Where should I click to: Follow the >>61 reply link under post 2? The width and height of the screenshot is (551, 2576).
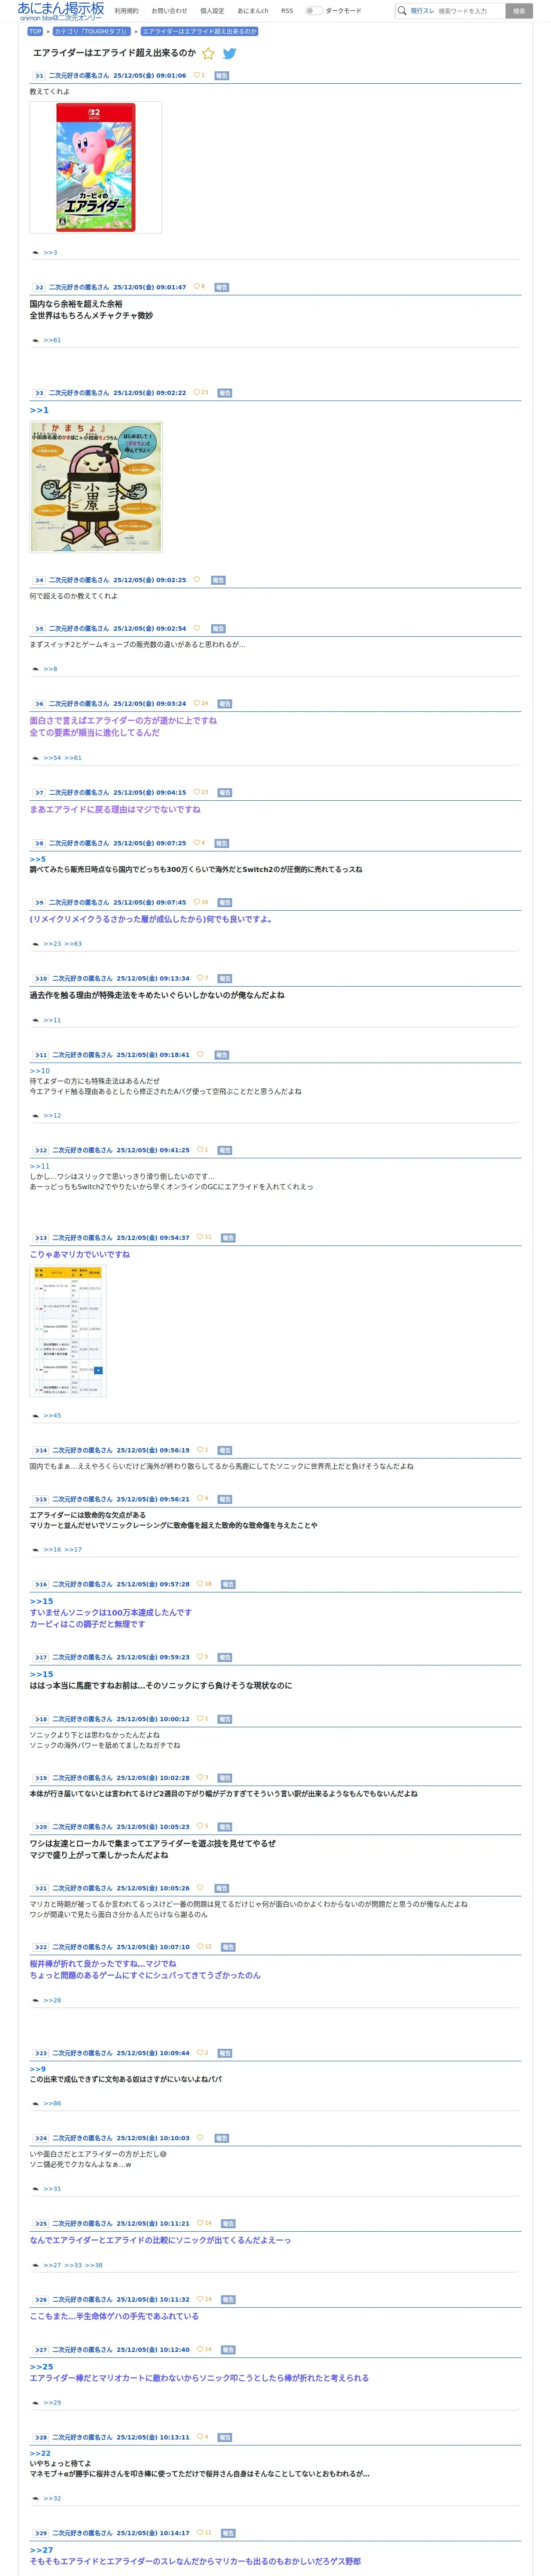(52, 341)
